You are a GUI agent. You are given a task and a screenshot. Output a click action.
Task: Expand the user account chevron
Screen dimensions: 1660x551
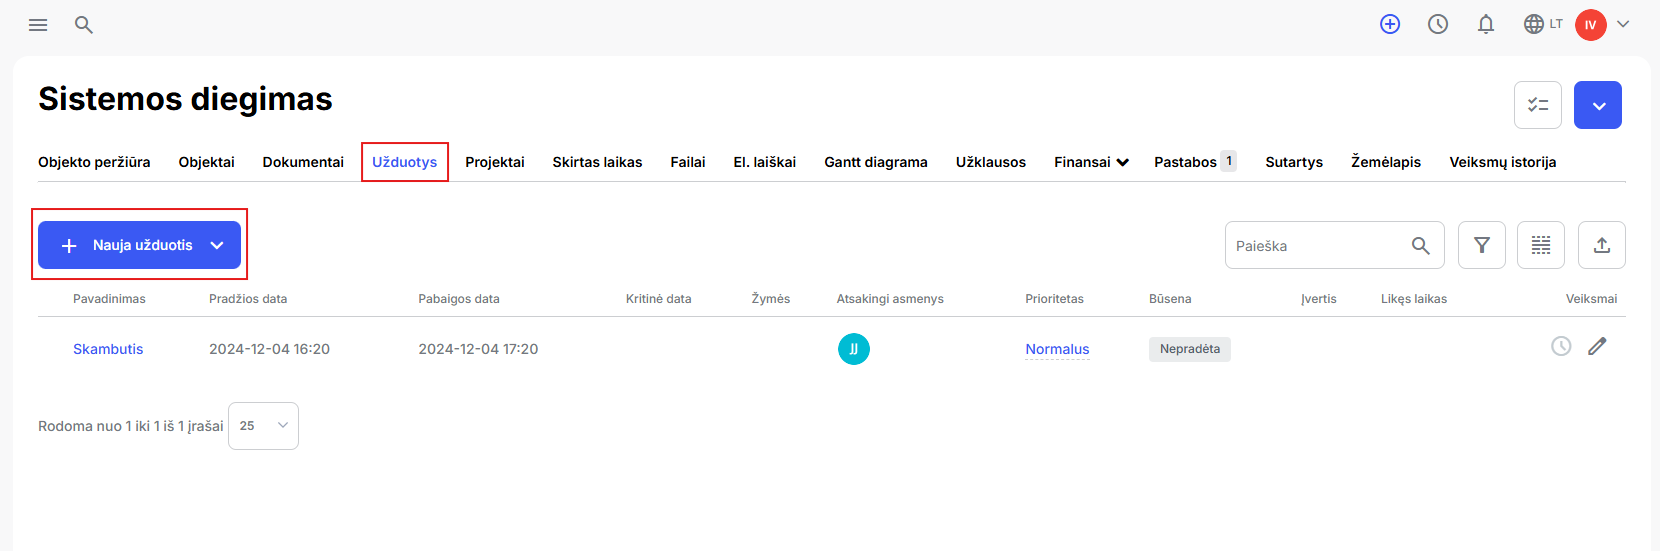coord(1623,24)
